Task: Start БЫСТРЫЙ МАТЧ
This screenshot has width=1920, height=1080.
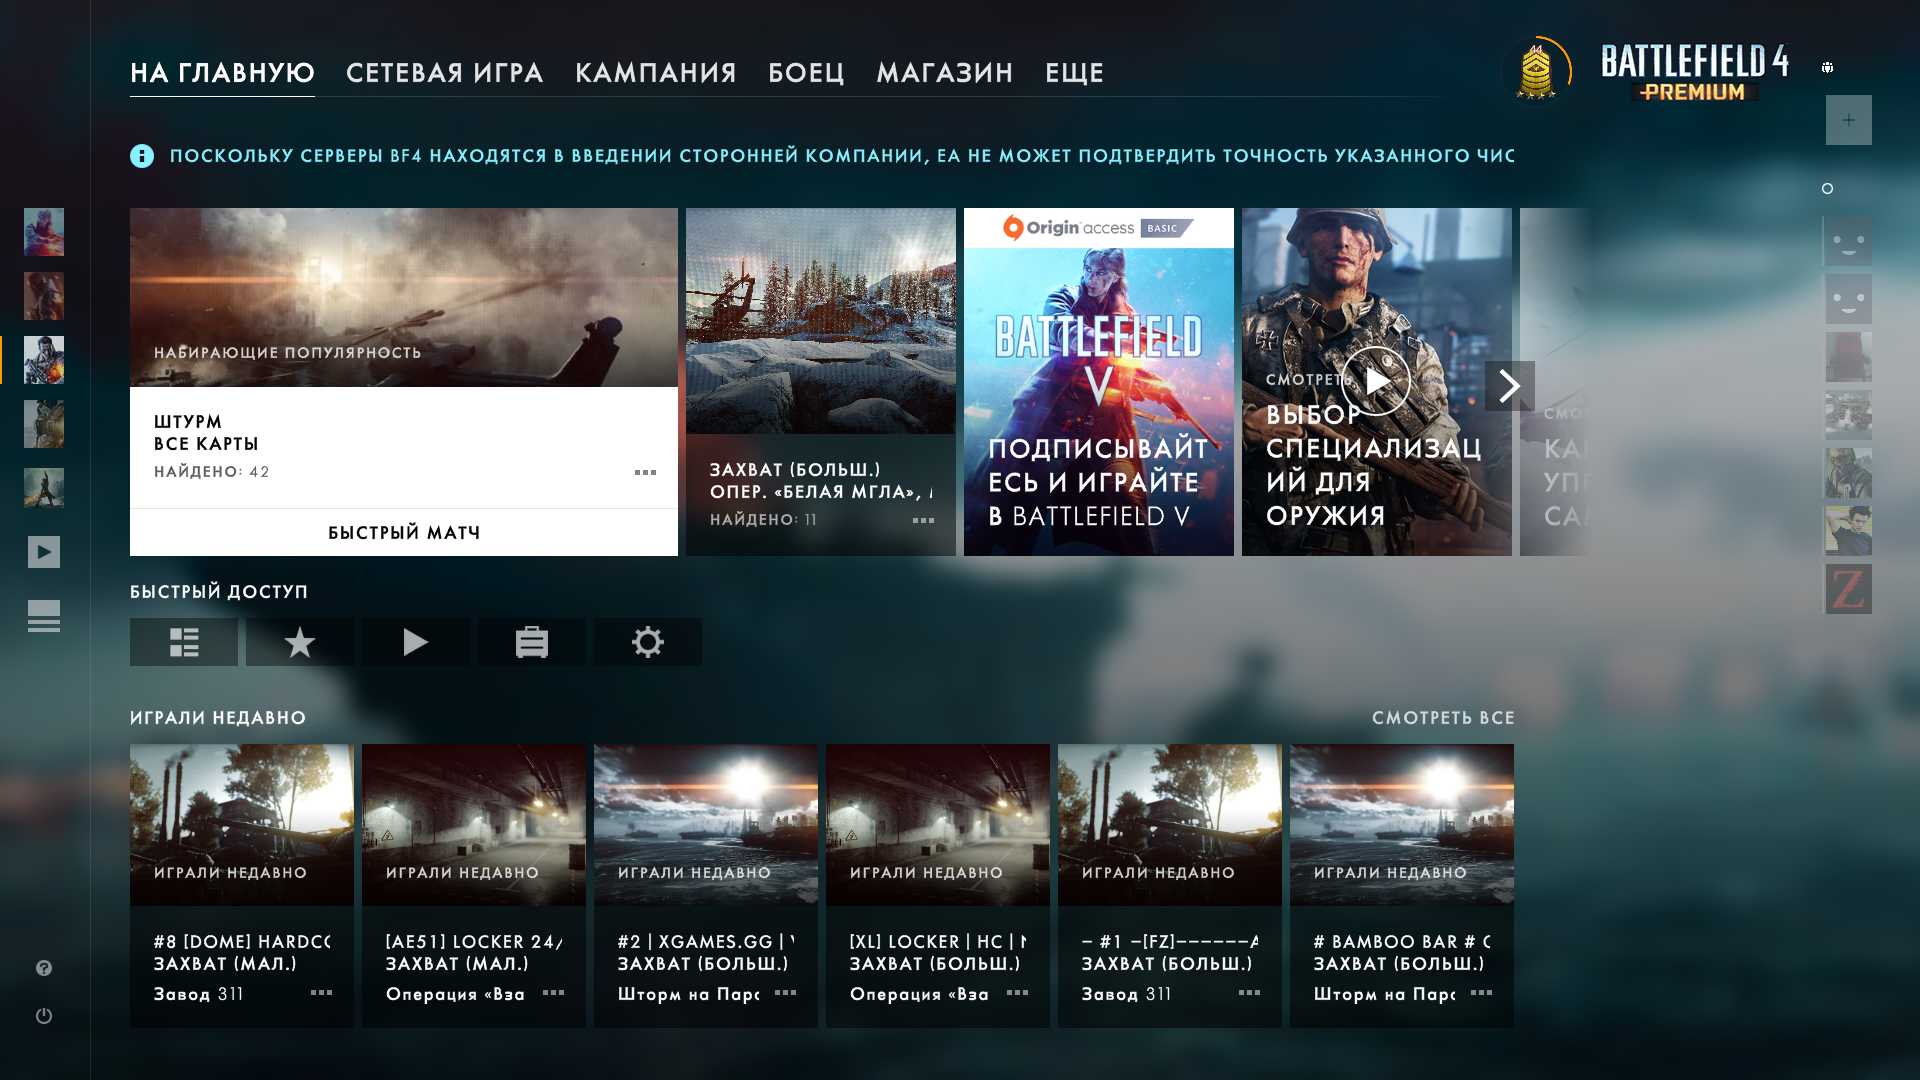Action: click(404, 533)
